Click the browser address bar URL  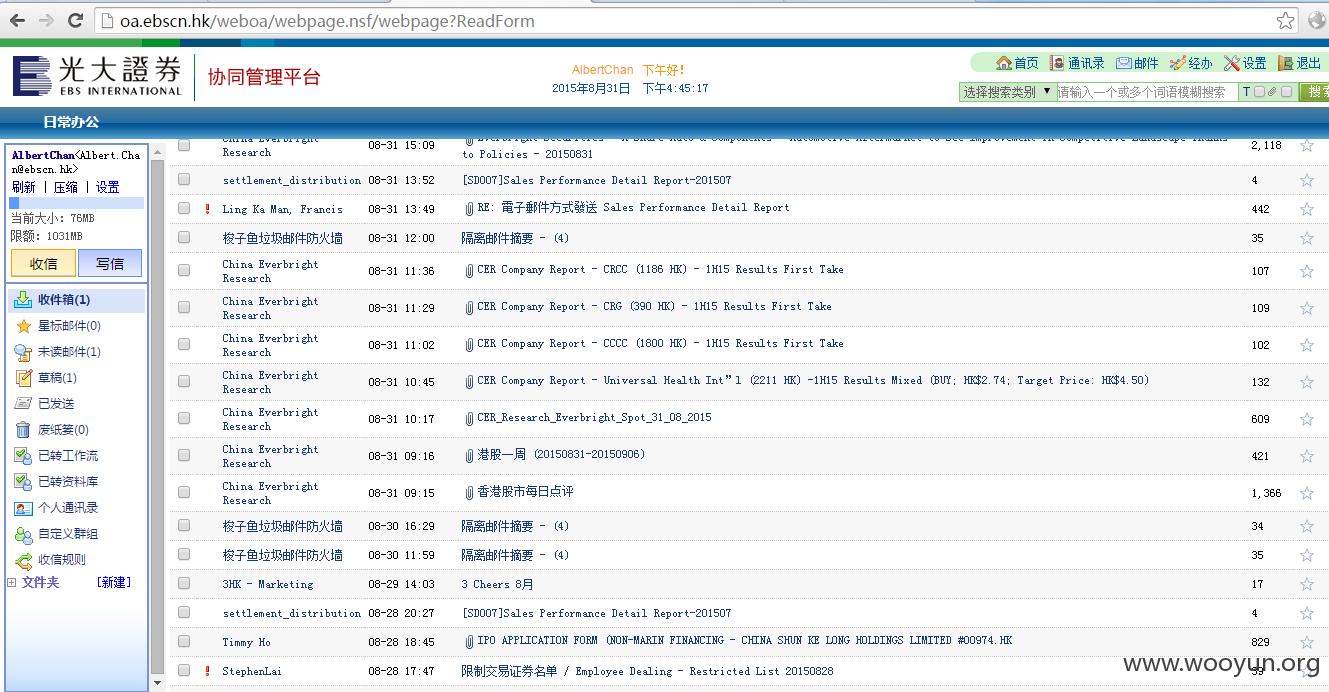pos(328,21)
